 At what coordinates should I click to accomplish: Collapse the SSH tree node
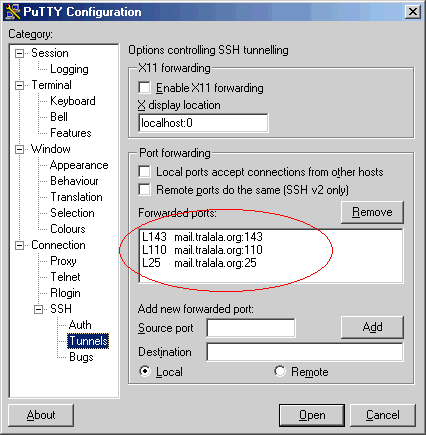39,310
